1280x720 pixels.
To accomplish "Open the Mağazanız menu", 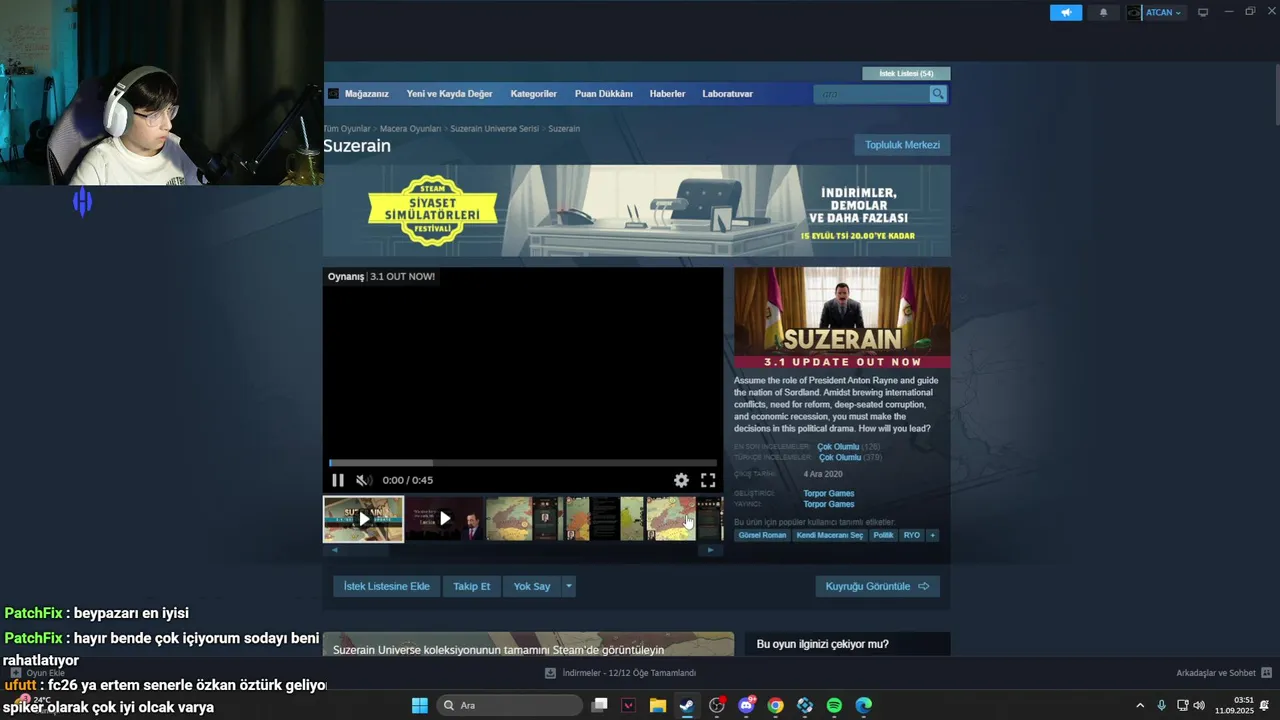I will tap(366, 94).
